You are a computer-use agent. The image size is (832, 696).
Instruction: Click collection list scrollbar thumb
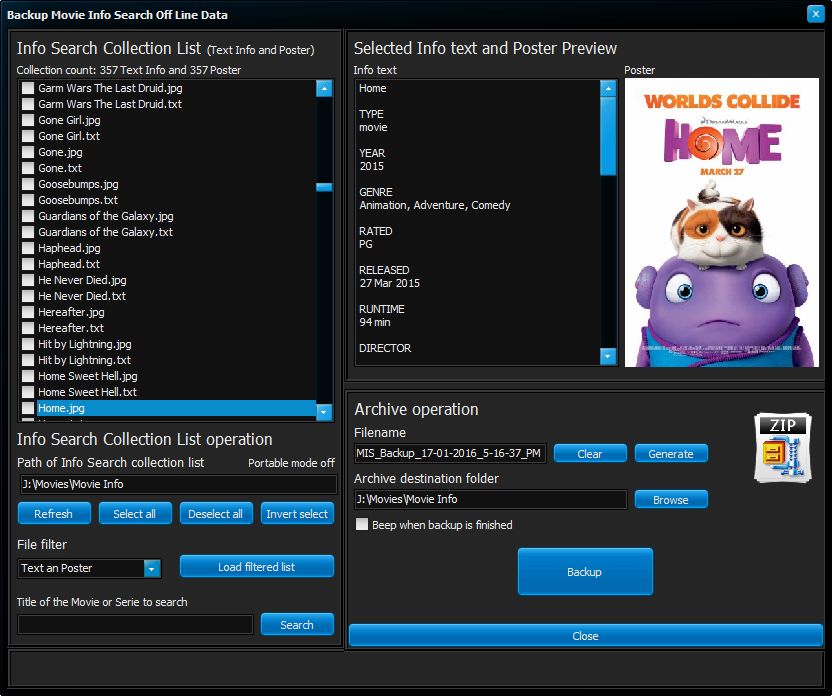(x=324, y=187)
